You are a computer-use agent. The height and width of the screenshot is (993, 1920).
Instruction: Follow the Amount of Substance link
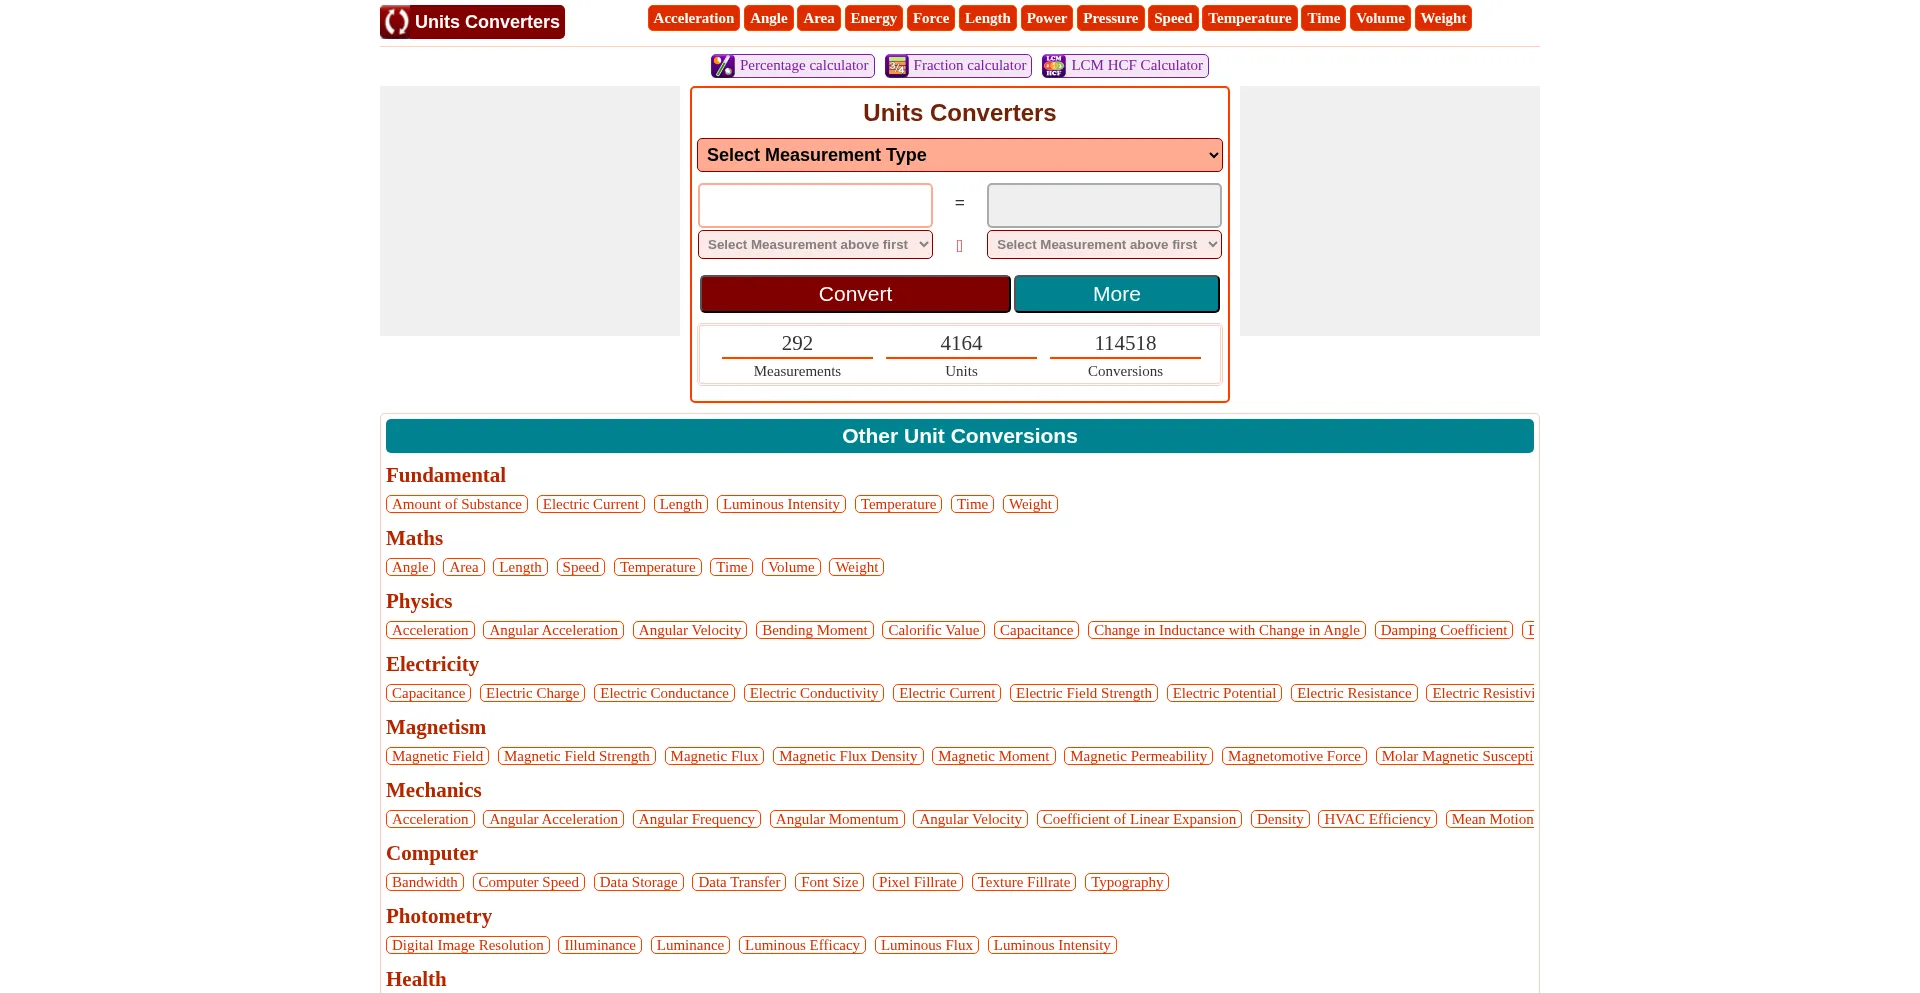(x=457, y=504)
